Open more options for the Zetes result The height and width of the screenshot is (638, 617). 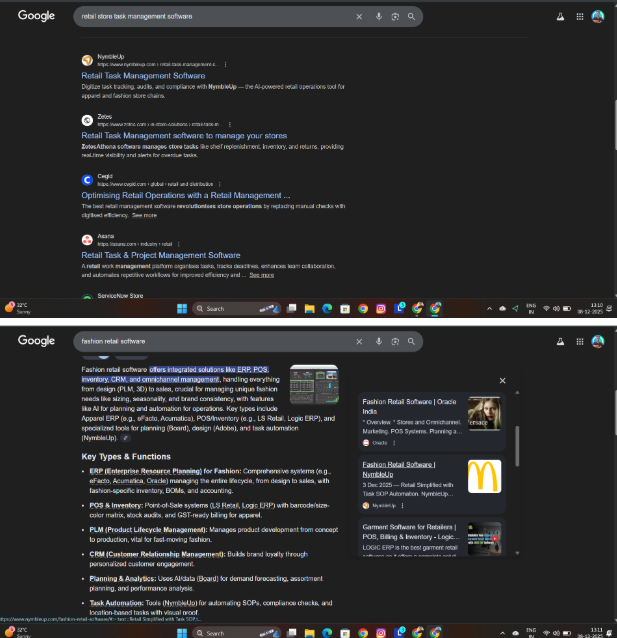[x=230, y=124]
